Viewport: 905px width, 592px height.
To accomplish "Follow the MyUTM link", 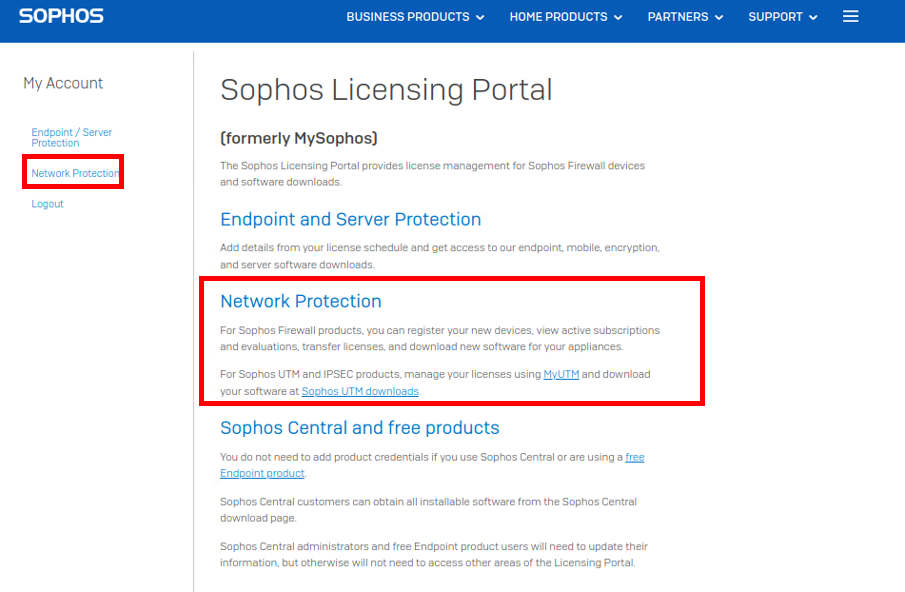I will (561, 374).
